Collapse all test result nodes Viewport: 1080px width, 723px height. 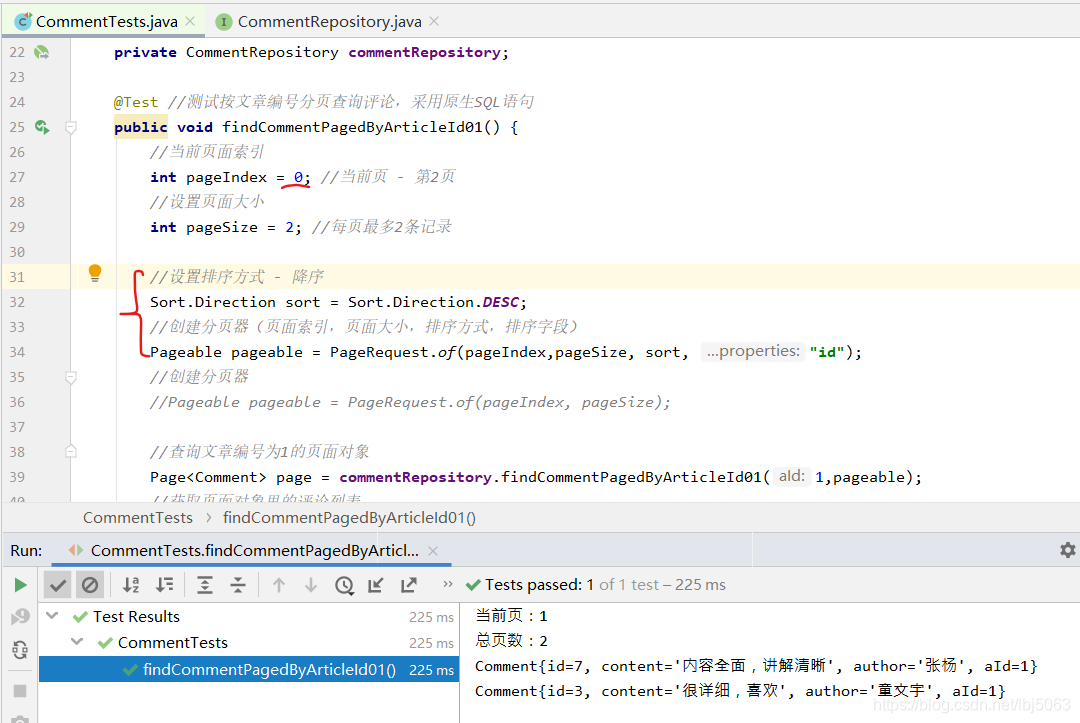tap(238, 585)
